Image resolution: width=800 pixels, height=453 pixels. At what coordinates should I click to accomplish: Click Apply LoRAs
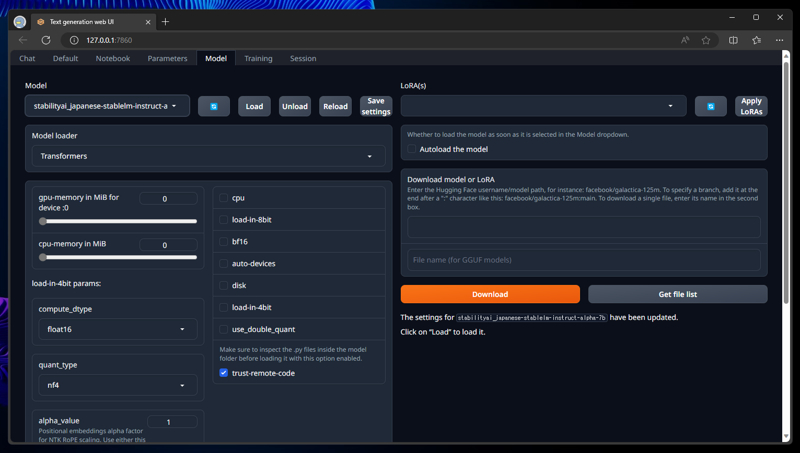751,106
